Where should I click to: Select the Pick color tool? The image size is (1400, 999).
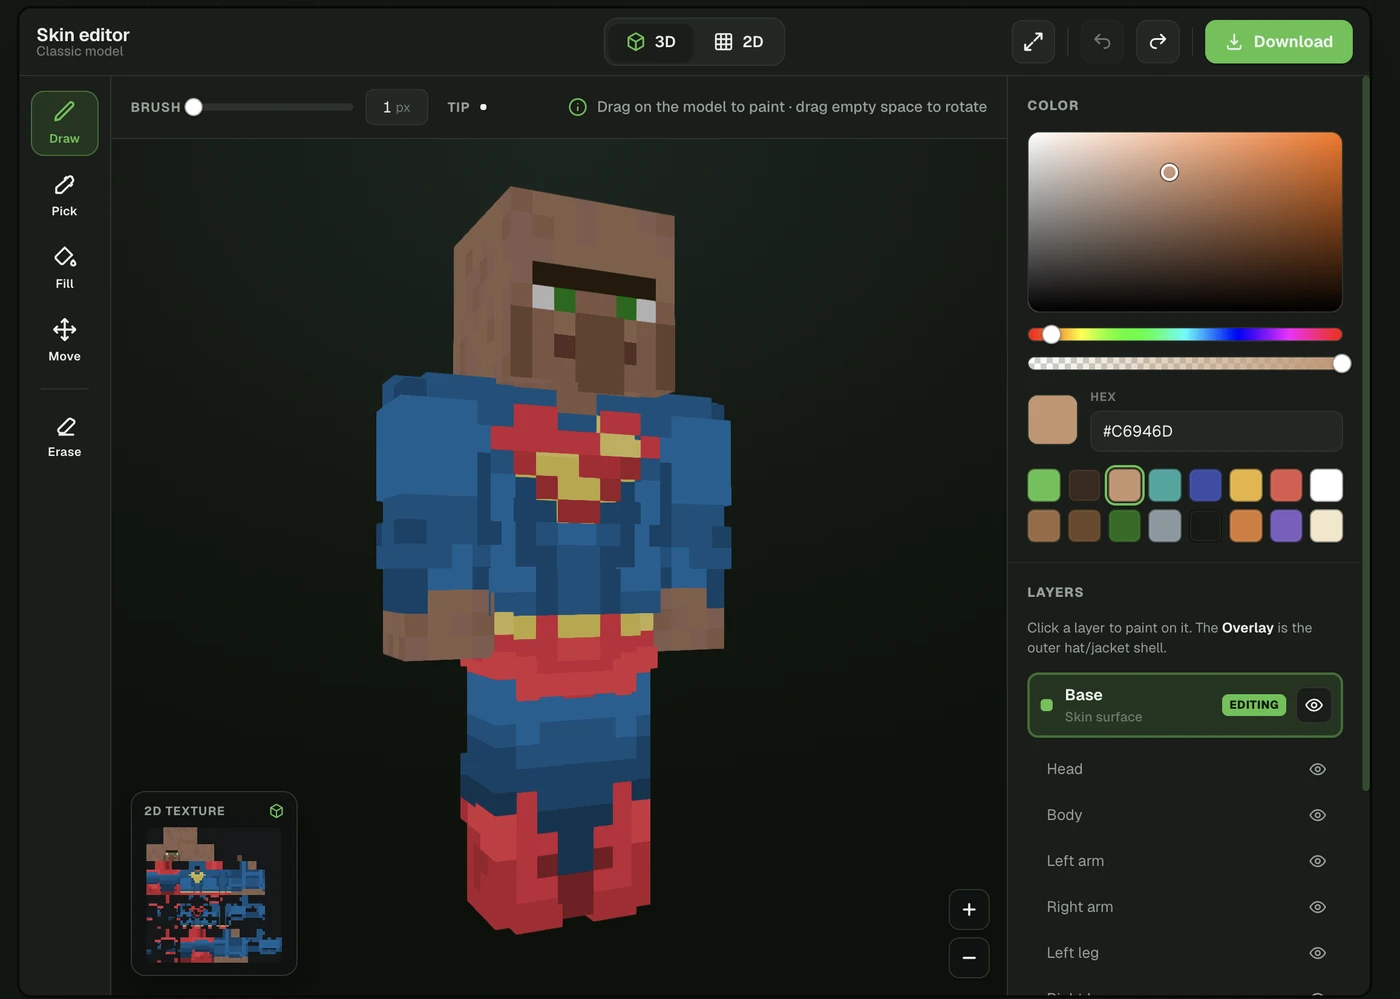tap(64, 196)
